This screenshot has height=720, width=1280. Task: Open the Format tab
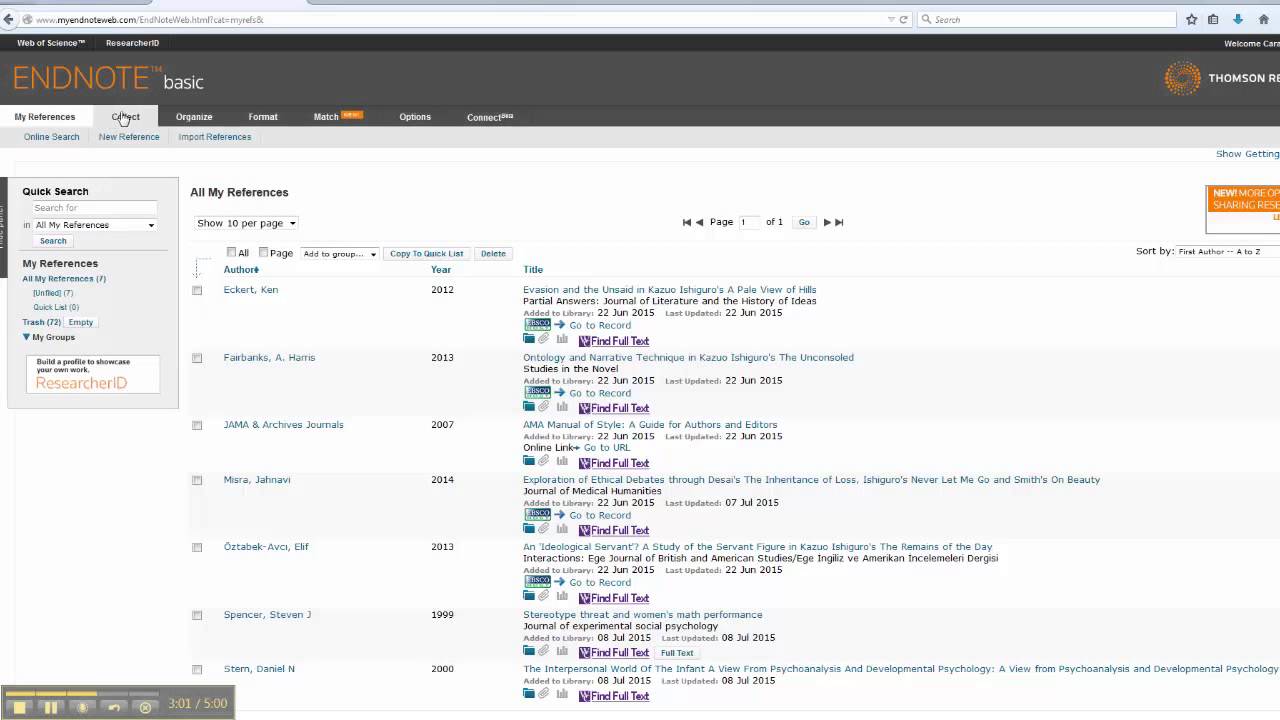[x=263, y=117]
